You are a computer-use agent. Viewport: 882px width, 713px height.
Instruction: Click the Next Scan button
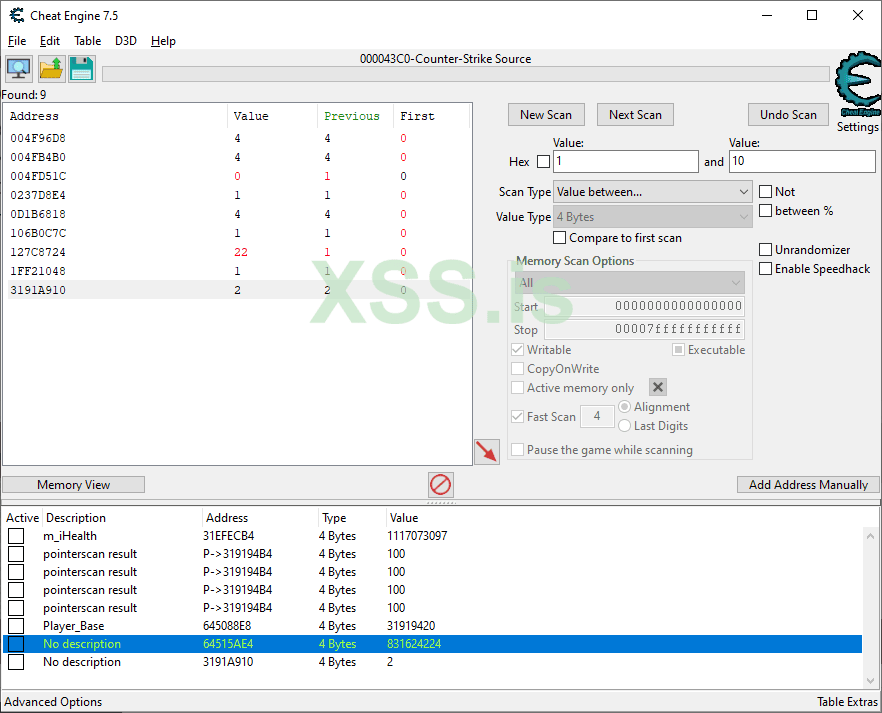635,115
